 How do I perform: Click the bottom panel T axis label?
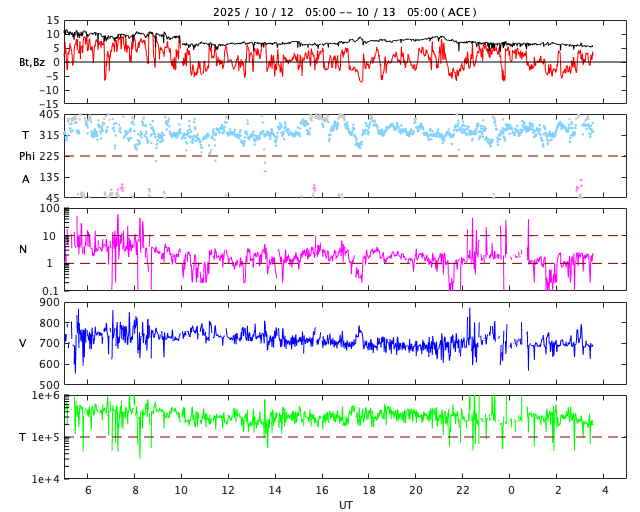click(23, 437)
